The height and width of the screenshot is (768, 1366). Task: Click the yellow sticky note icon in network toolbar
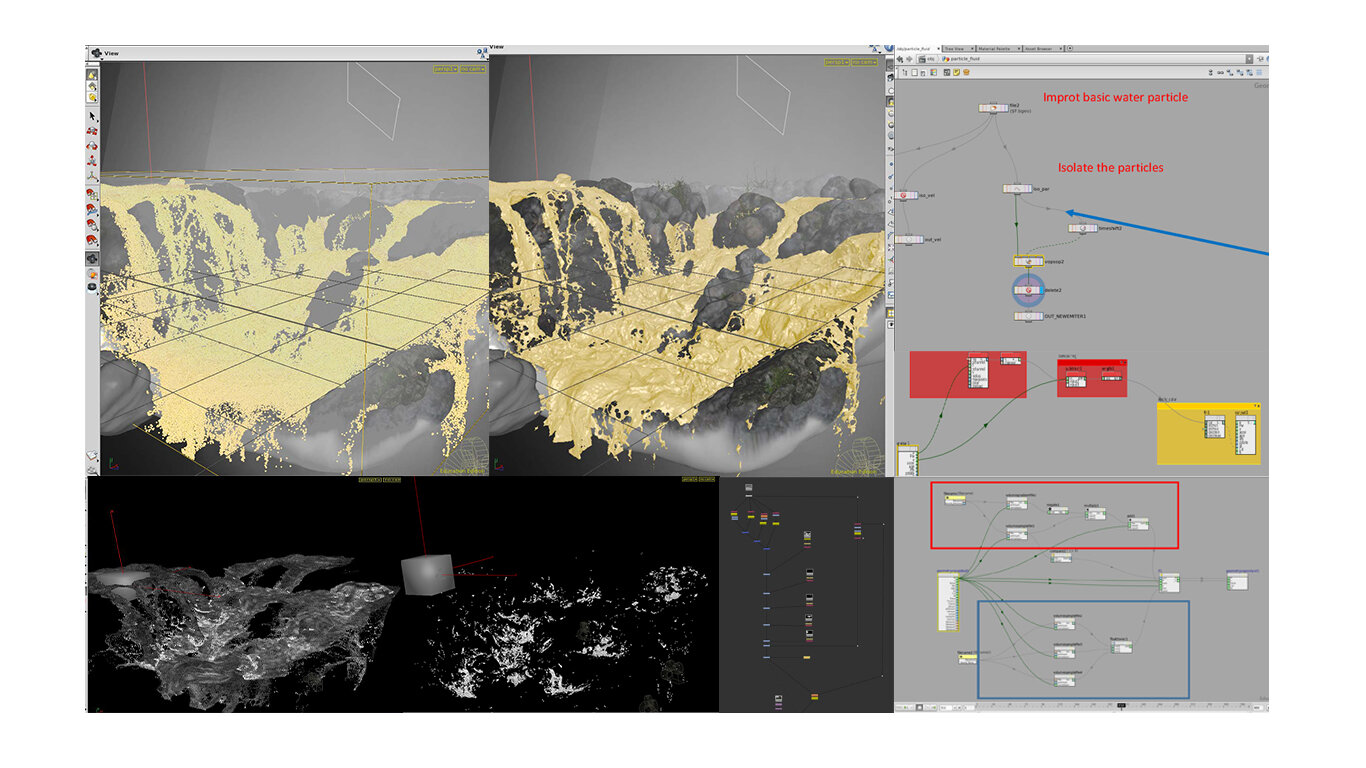[956, 73]
